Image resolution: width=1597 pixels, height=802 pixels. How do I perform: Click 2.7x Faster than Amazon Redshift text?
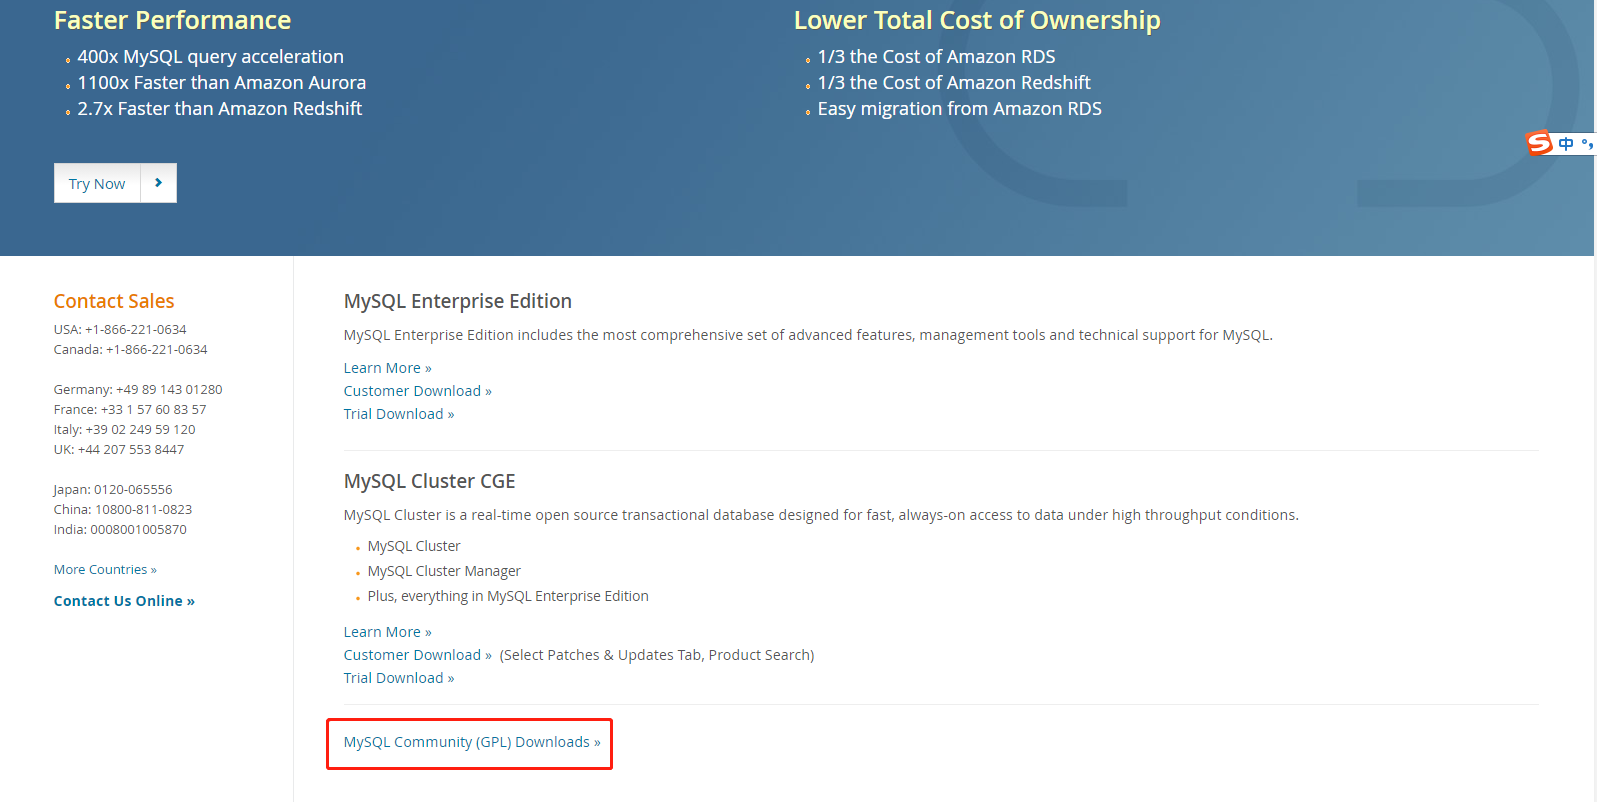click(x=220, y=109)
